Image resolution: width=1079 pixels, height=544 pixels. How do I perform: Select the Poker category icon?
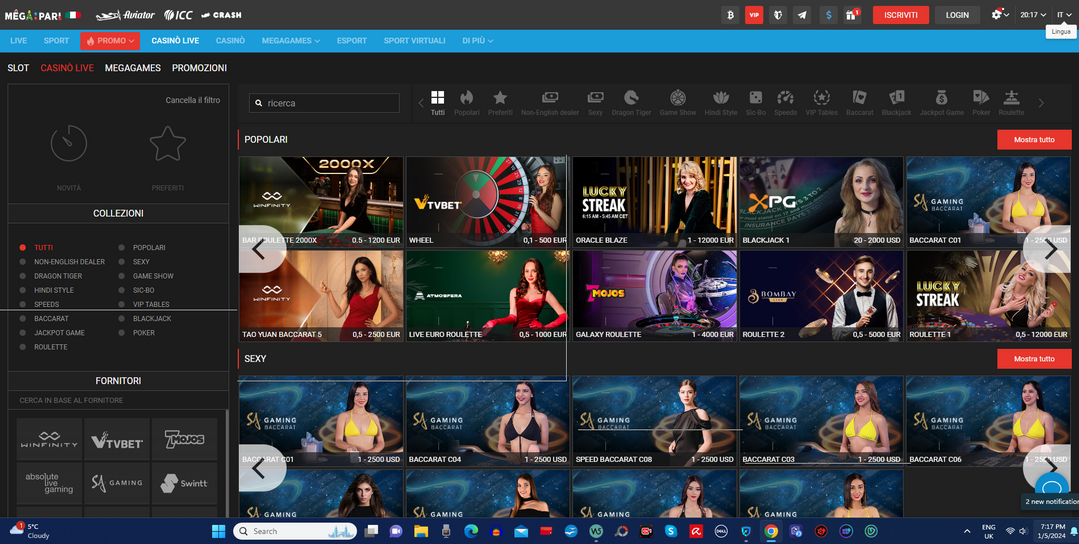click(x=981, y=103)
